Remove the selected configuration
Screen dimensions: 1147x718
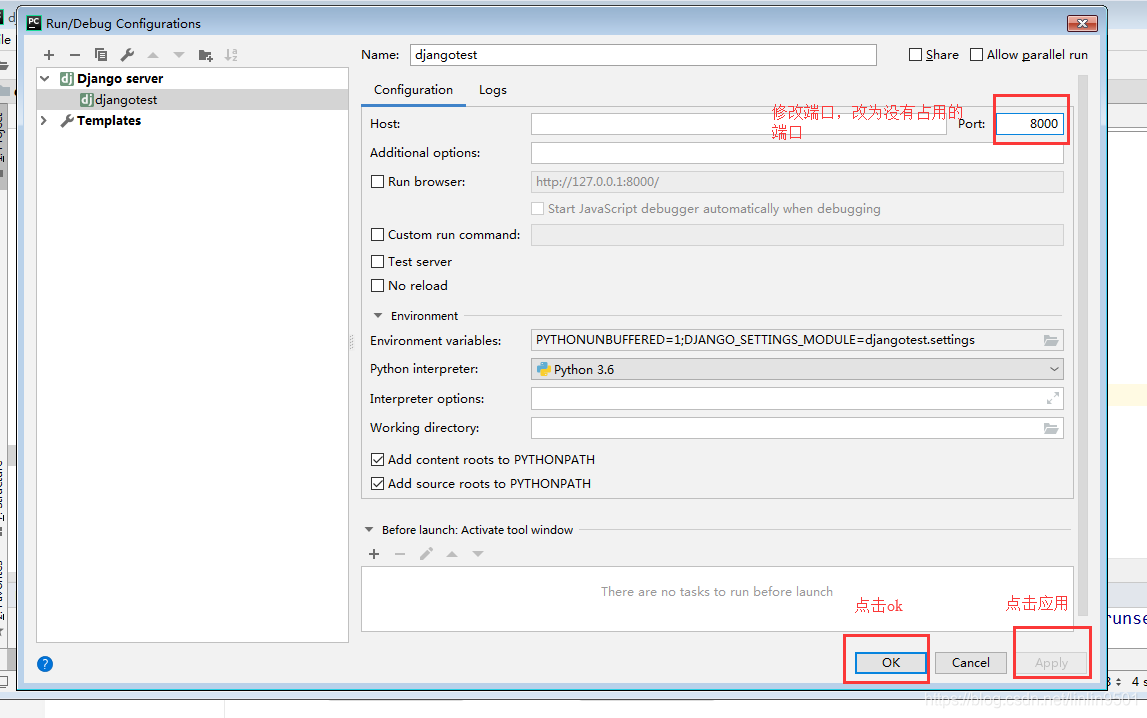pyautogui.click(x=73, y=54)
